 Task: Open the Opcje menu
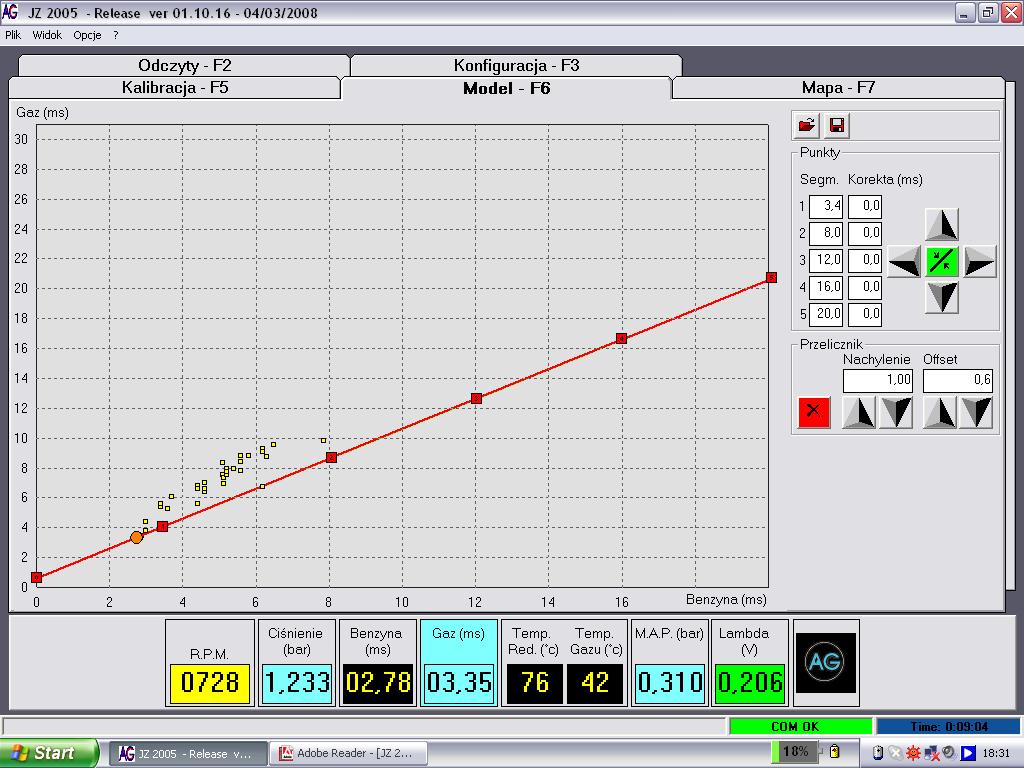coord(88,35)
